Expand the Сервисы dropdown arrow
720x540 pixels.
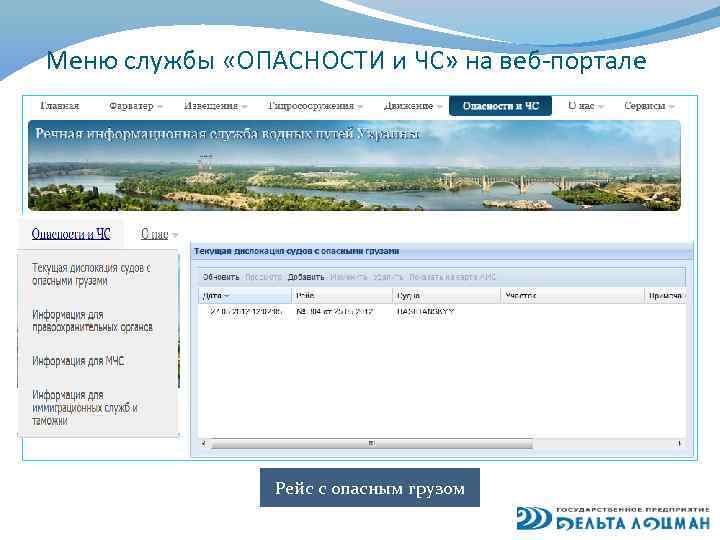671,107
